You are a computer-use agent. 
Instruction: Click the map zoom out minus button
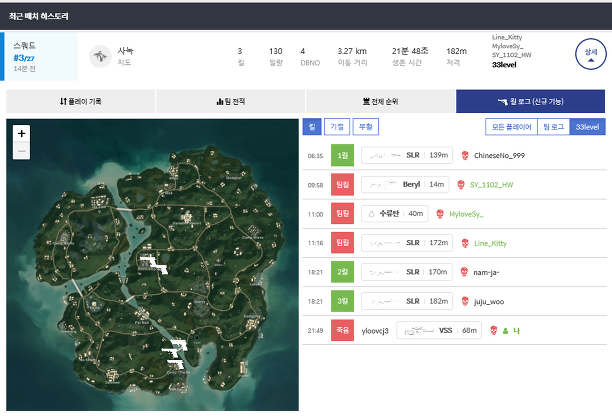coord(22,151)
